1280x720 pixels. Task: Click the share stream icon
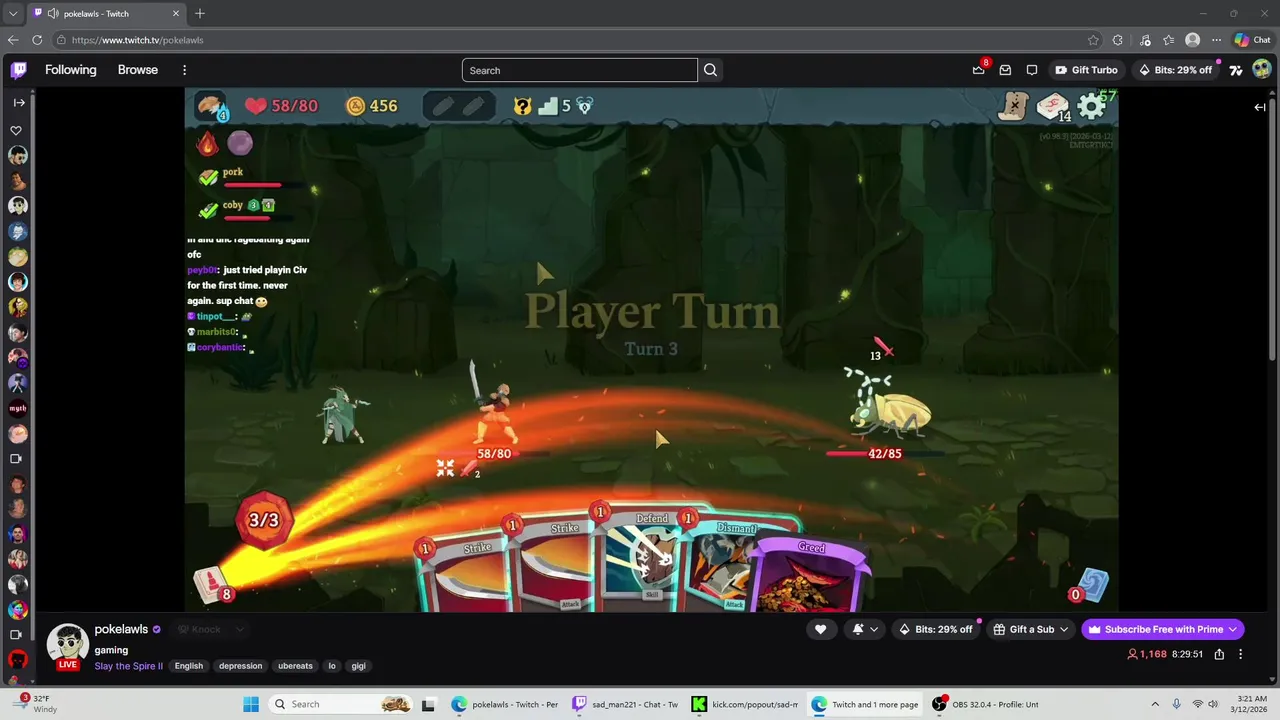point(1219,654)
